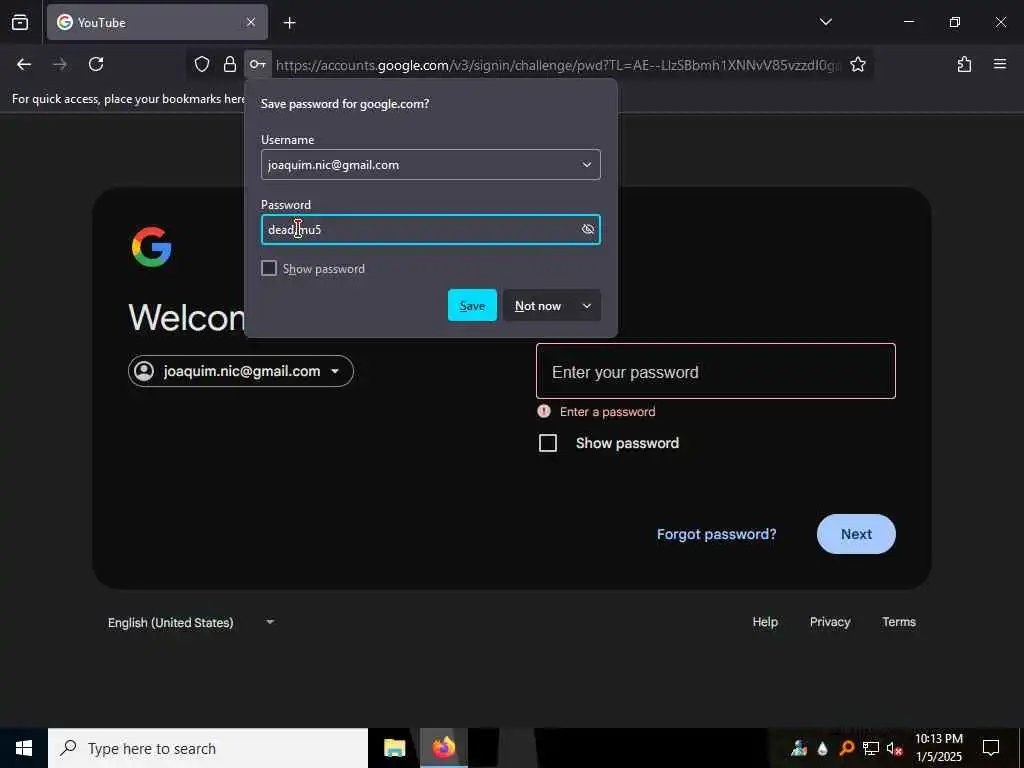
Task: Click the saved password key icon
Action: pos(258,64)
